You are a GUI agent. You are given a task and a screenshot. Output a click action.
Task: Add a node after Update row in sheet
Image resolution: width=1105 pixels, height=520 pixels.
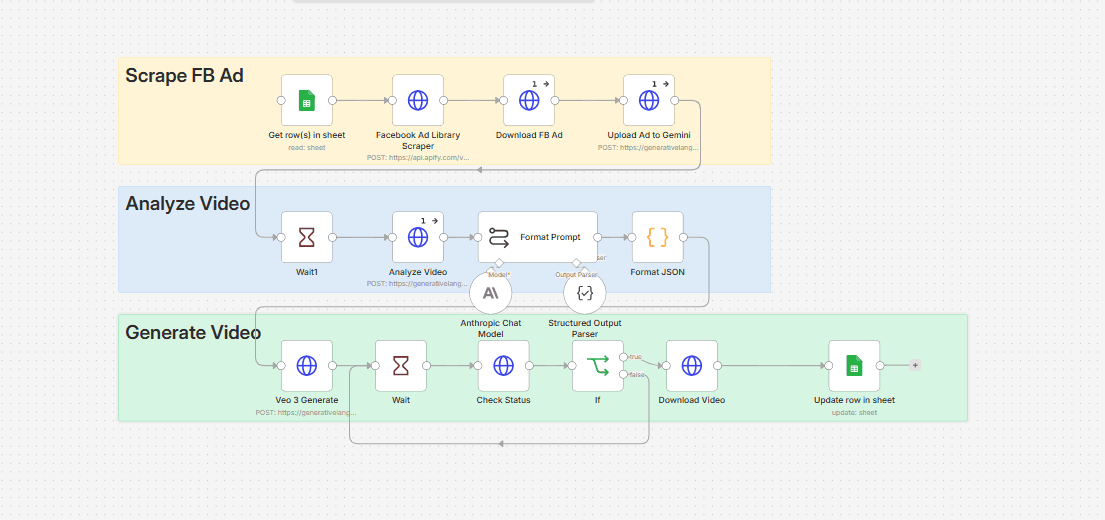point(915,365)
